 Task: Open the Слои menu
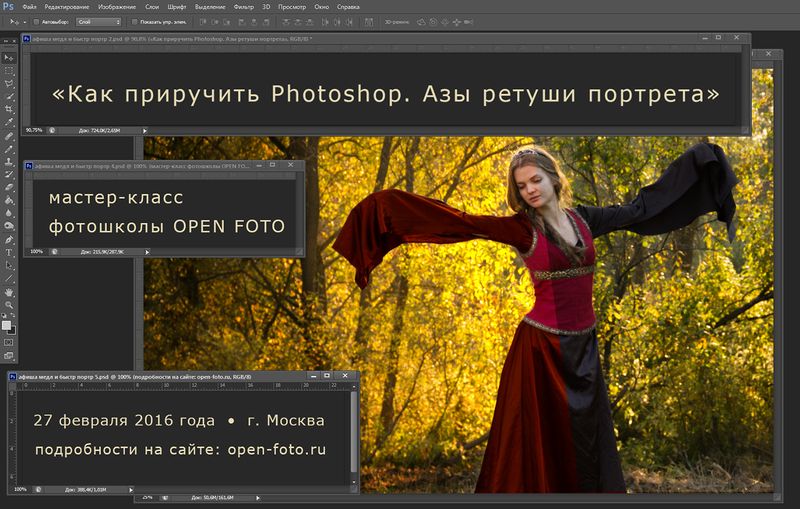coord(152,7)
